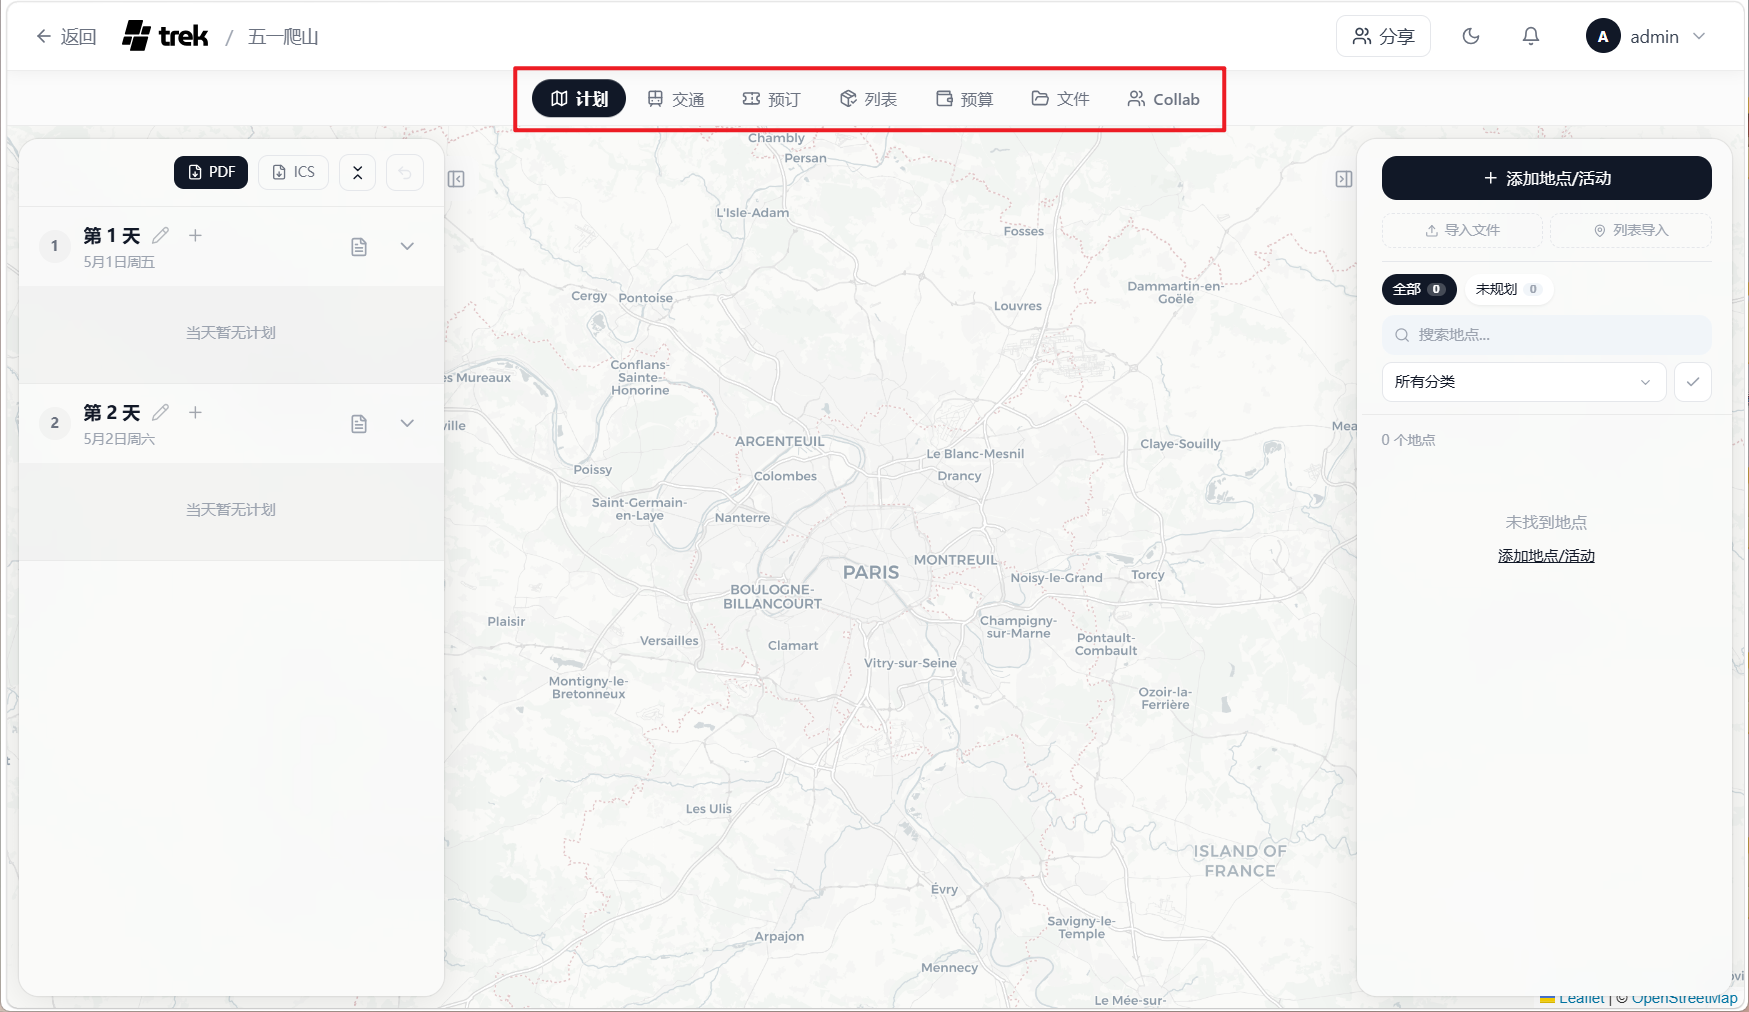Viewport: 1749px width, 1012px height.
Task: Collapse 第 2 天 chevron
Action: [x=407, y=423]
